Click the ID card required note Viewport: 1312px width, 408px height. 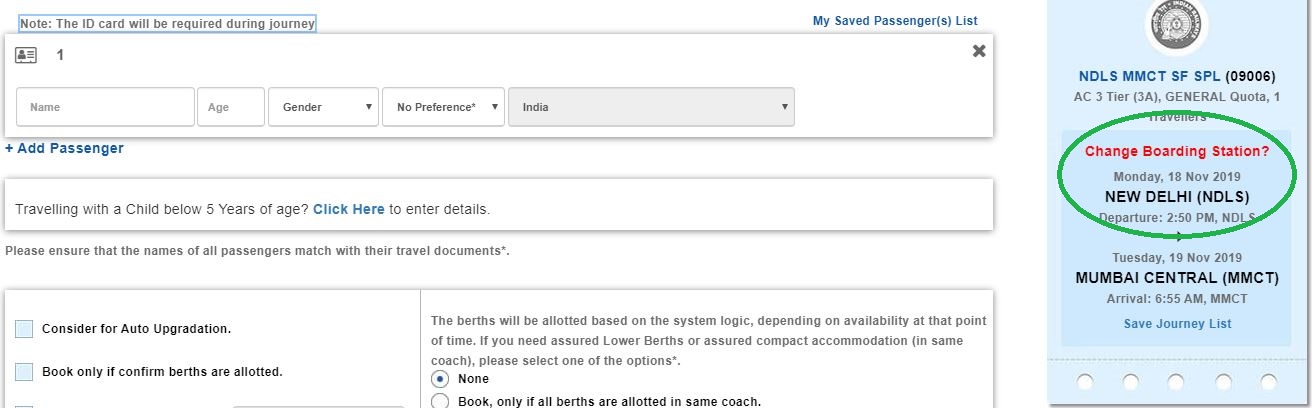click(160, 23)
